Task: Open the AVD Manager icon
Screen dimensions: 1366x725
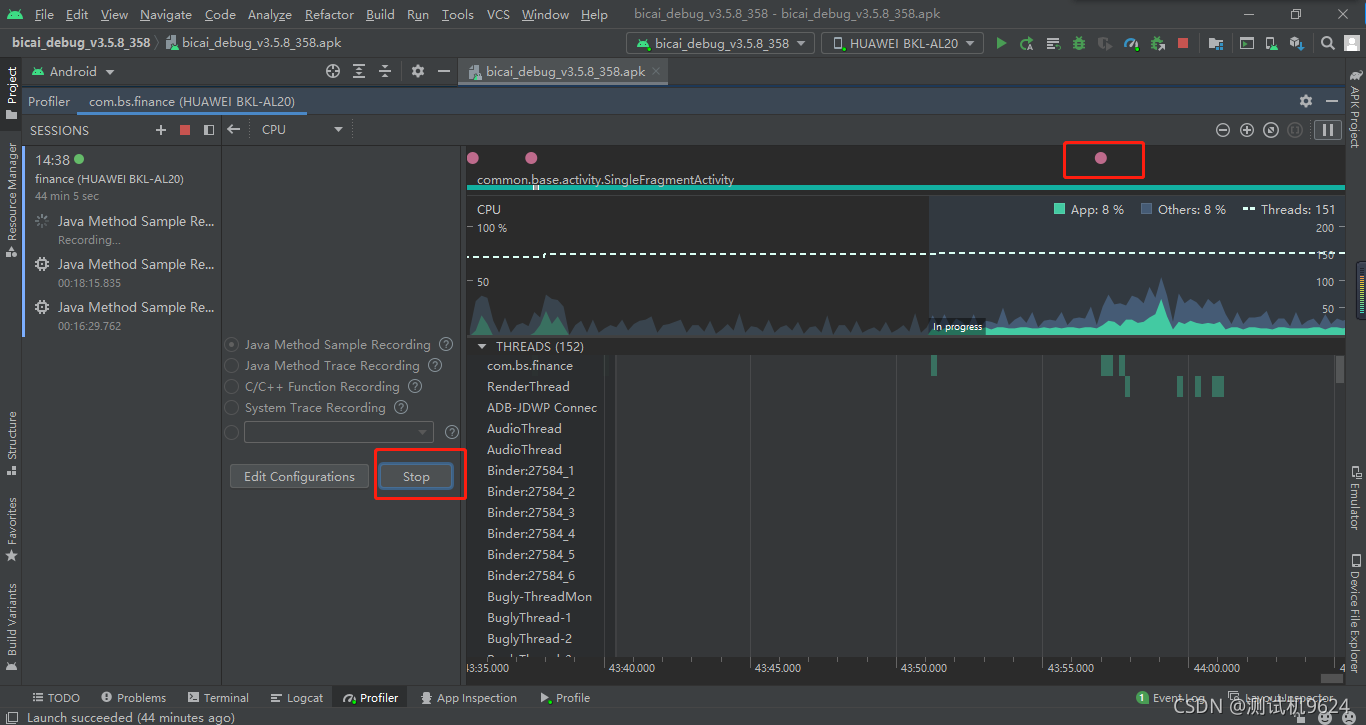Action: pos(1272,43)
